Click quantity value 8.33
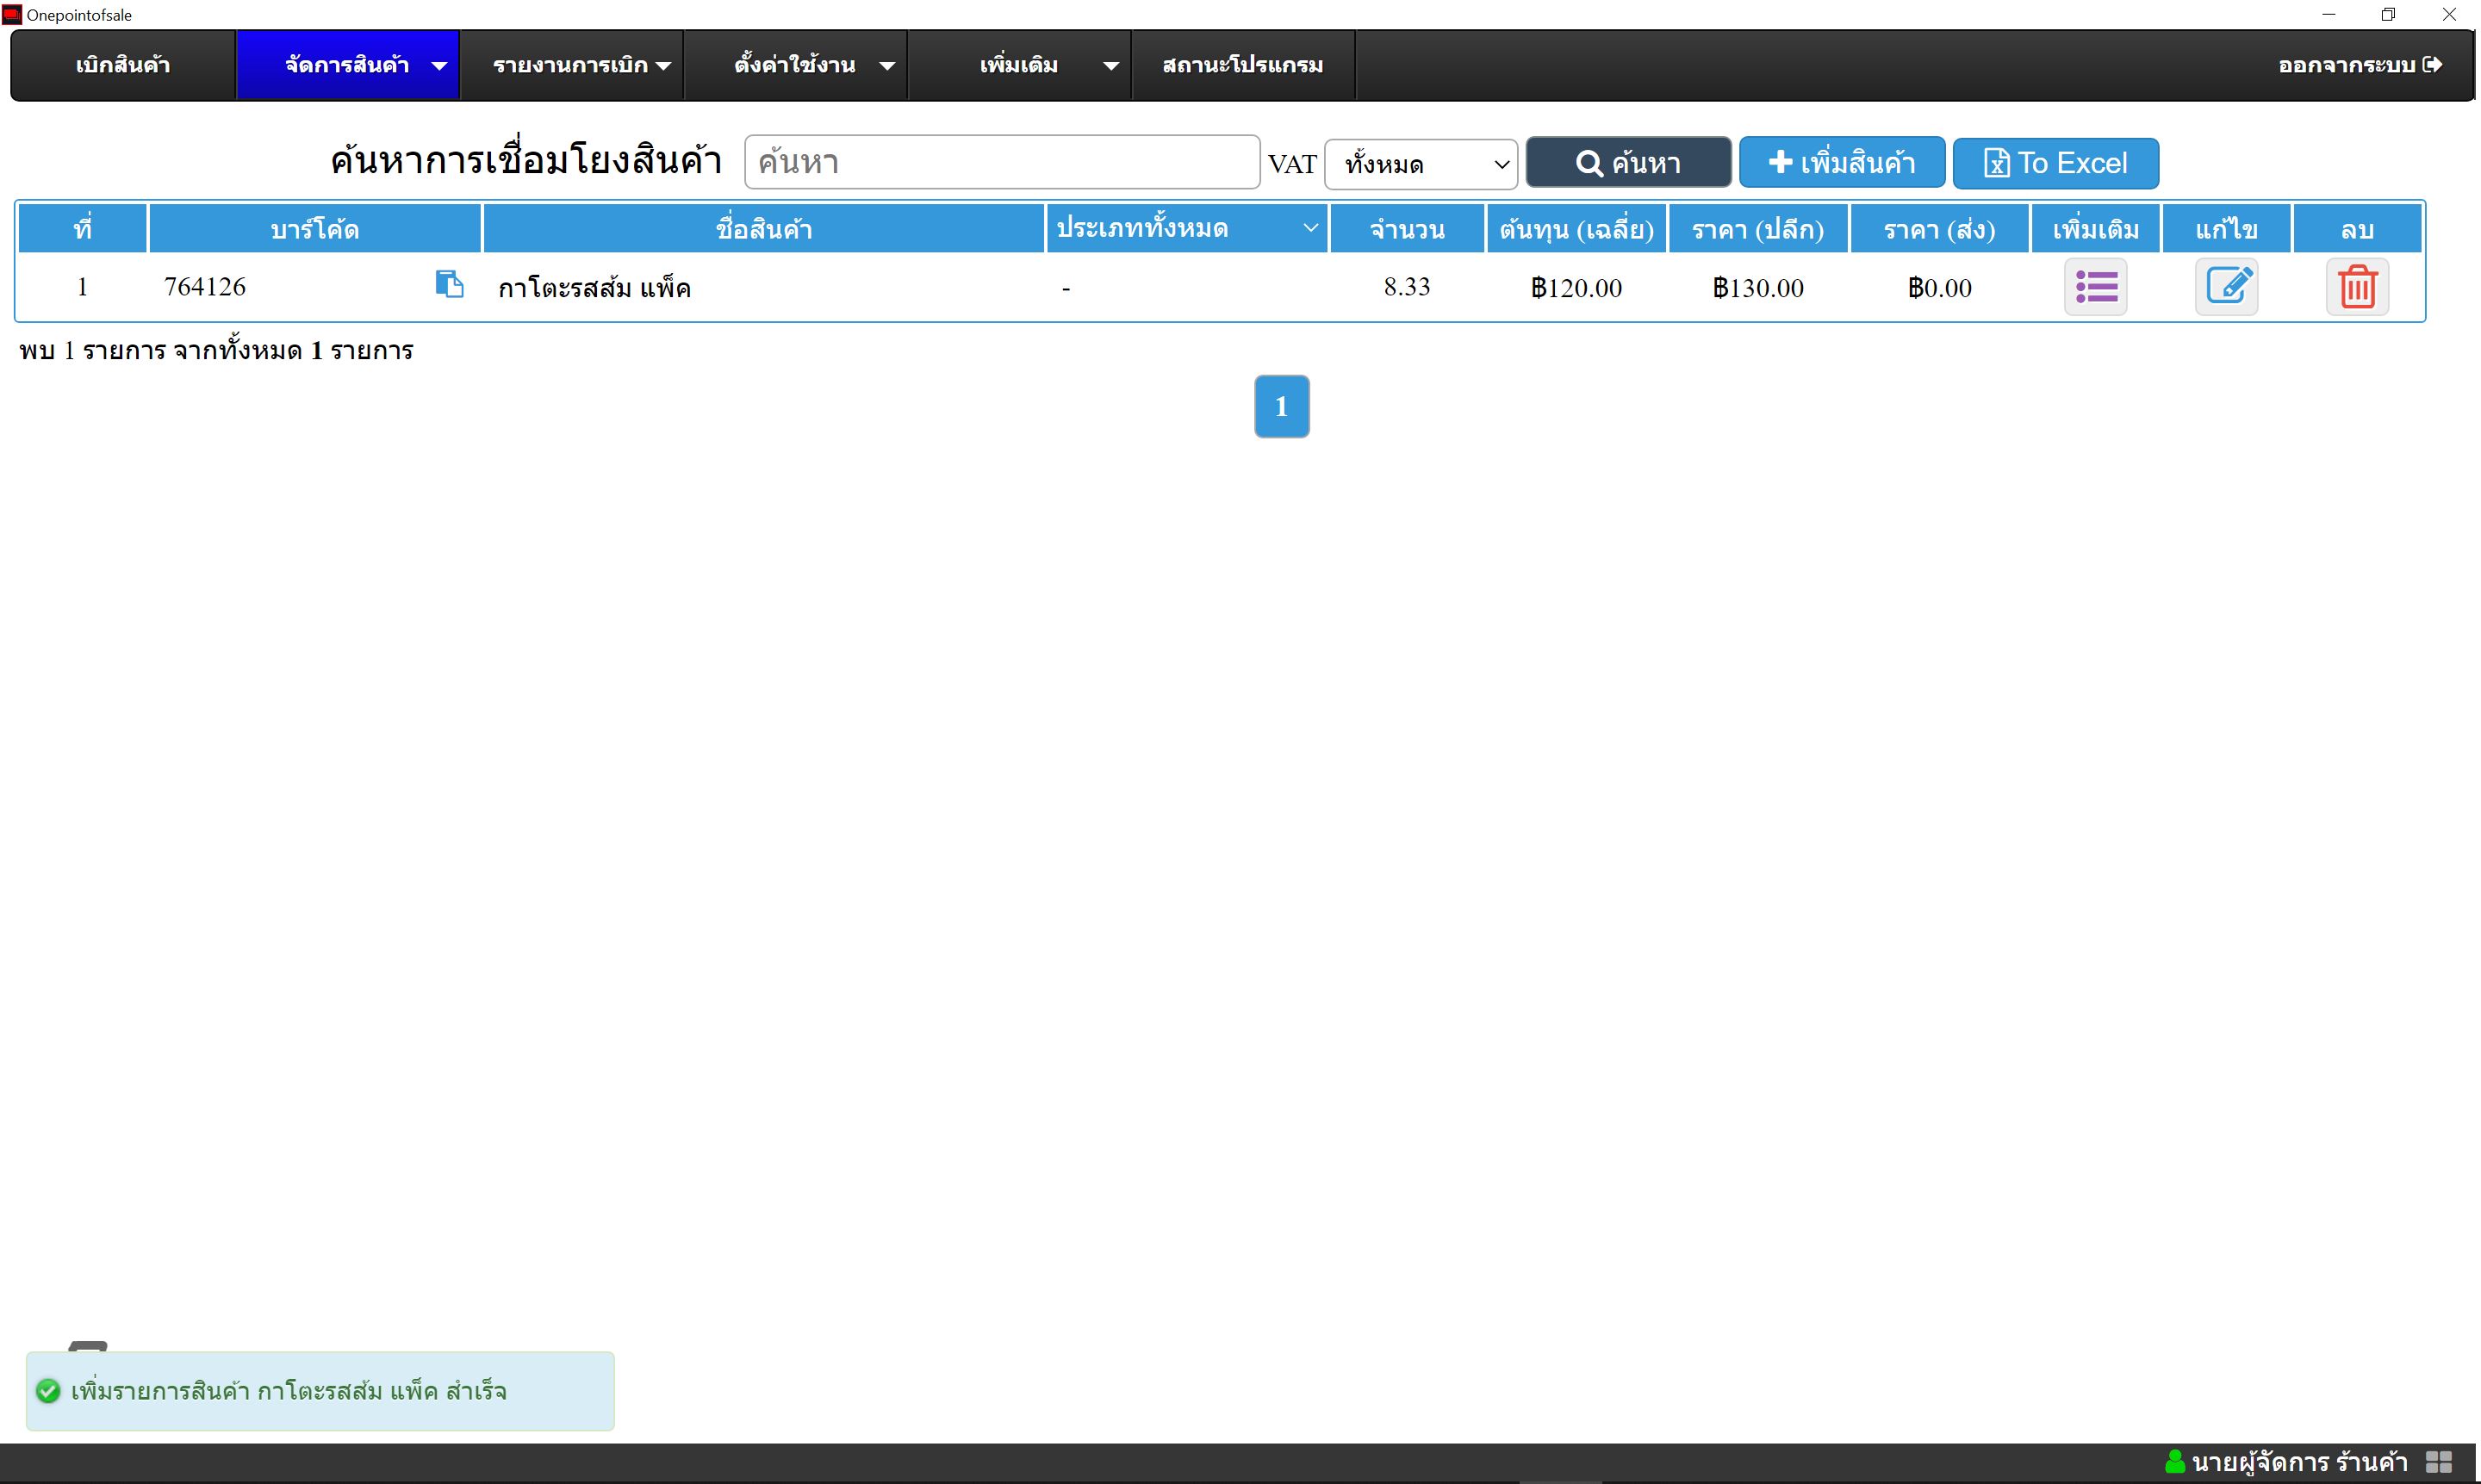Viewport: 2481px width, 1484px height. 1407,287
